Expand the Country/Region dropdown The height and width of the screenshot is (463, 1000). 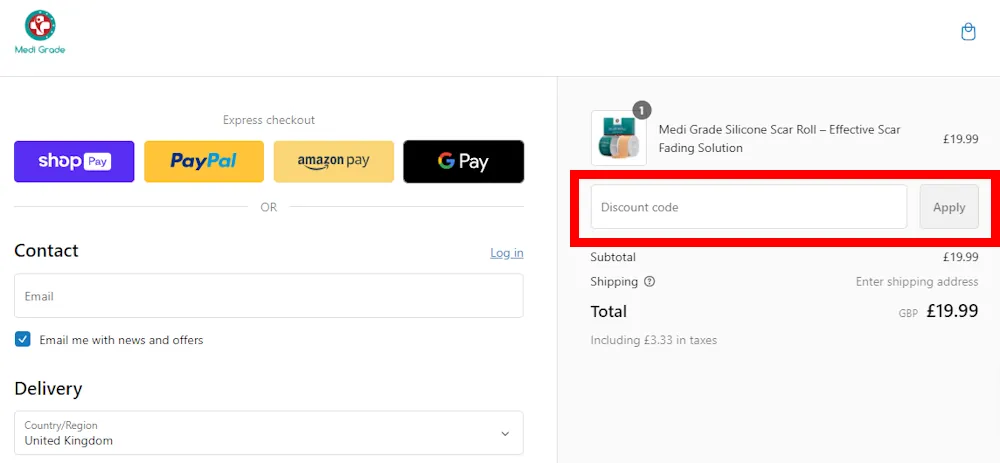coord(268,433)
